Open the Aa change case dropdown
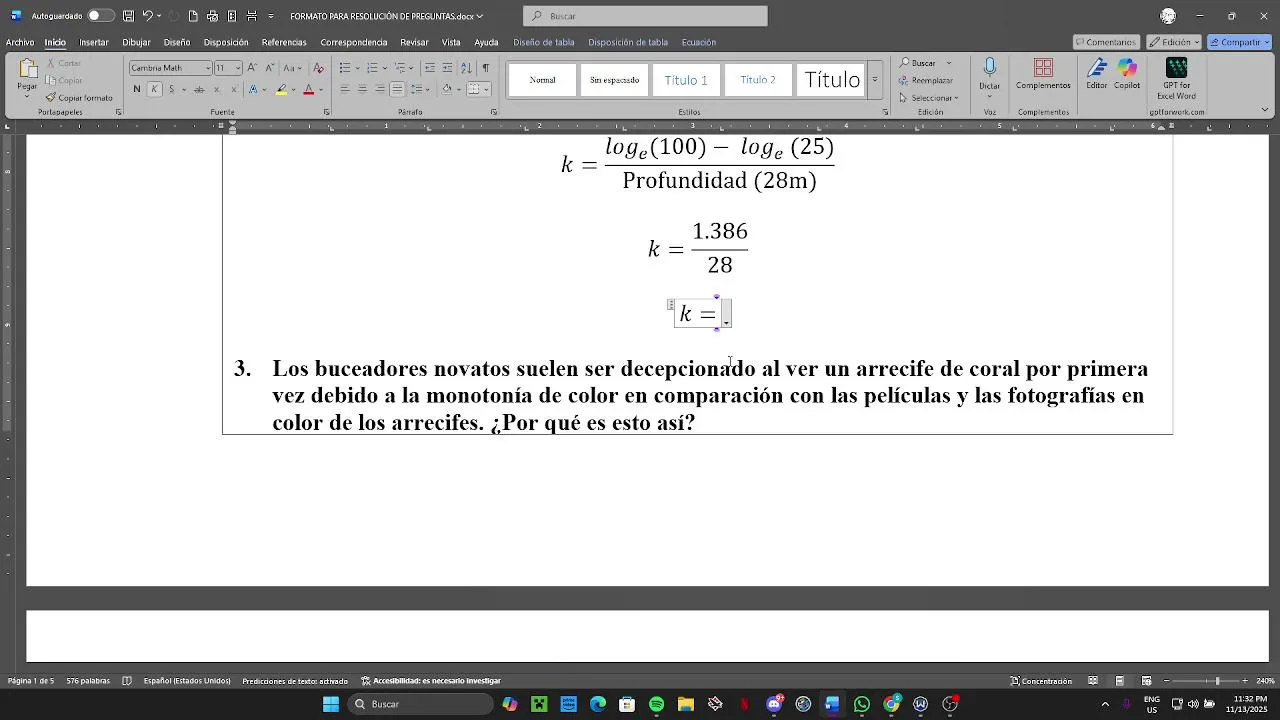1280x720 pixels. [292, 68]
